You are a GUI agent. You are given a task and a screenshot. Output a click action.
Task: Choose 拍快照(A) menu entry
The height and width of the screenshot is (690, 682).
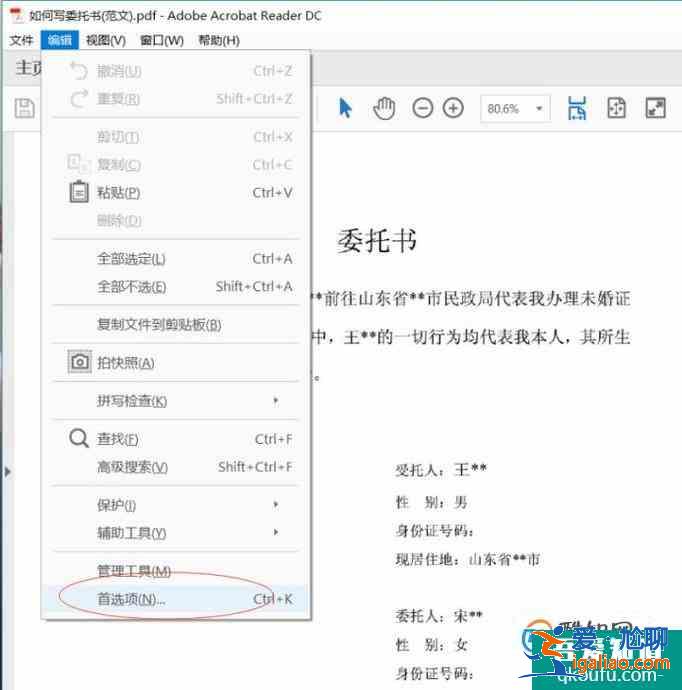point(176,363)
